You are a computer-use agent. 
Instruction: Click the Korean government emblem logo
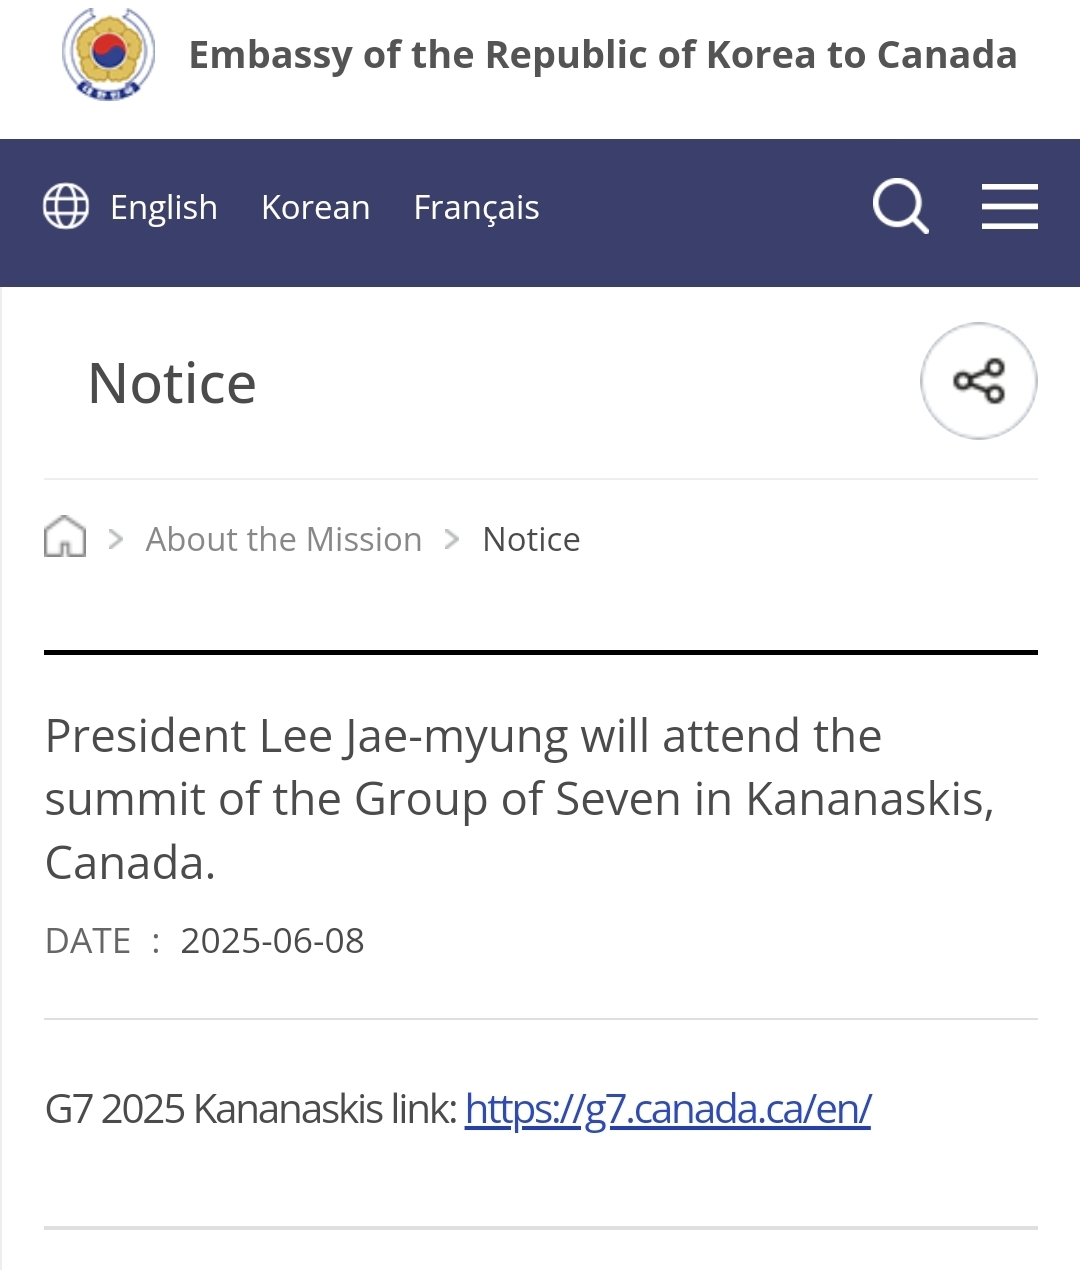pos(108,54)
